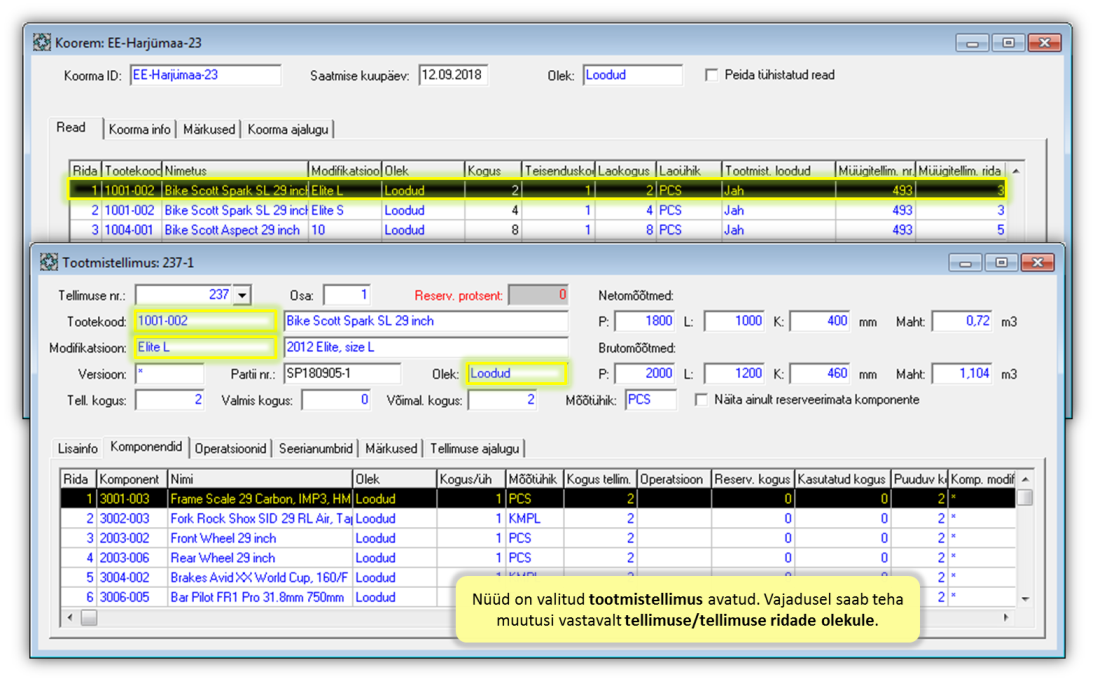1095x681 pixels.
Task: Click the Kasutatud kogus column header
Action: (843, 479)
